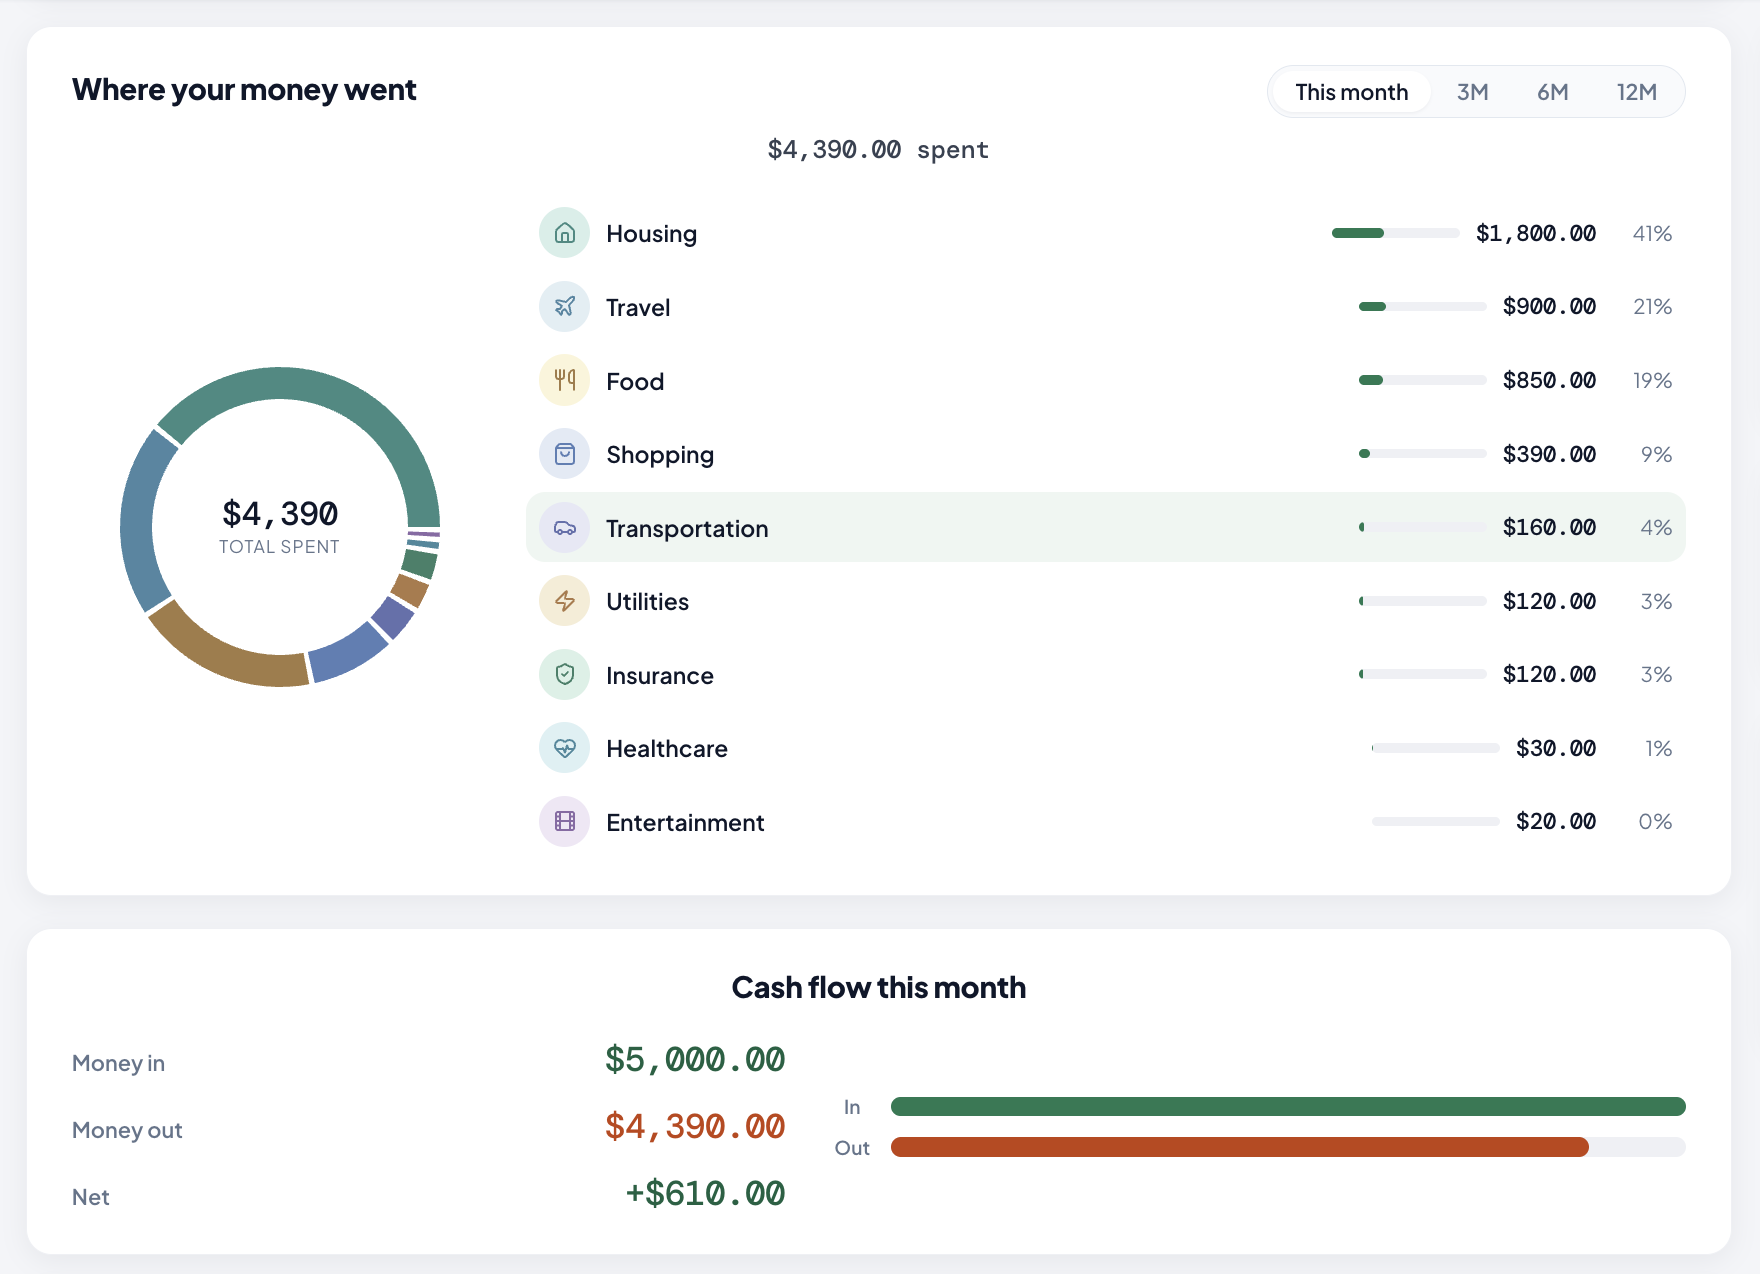Screen dimensions: 1760x1274
Task: Click the $4,390.00 spent summary text
Action: pos(878,150)
